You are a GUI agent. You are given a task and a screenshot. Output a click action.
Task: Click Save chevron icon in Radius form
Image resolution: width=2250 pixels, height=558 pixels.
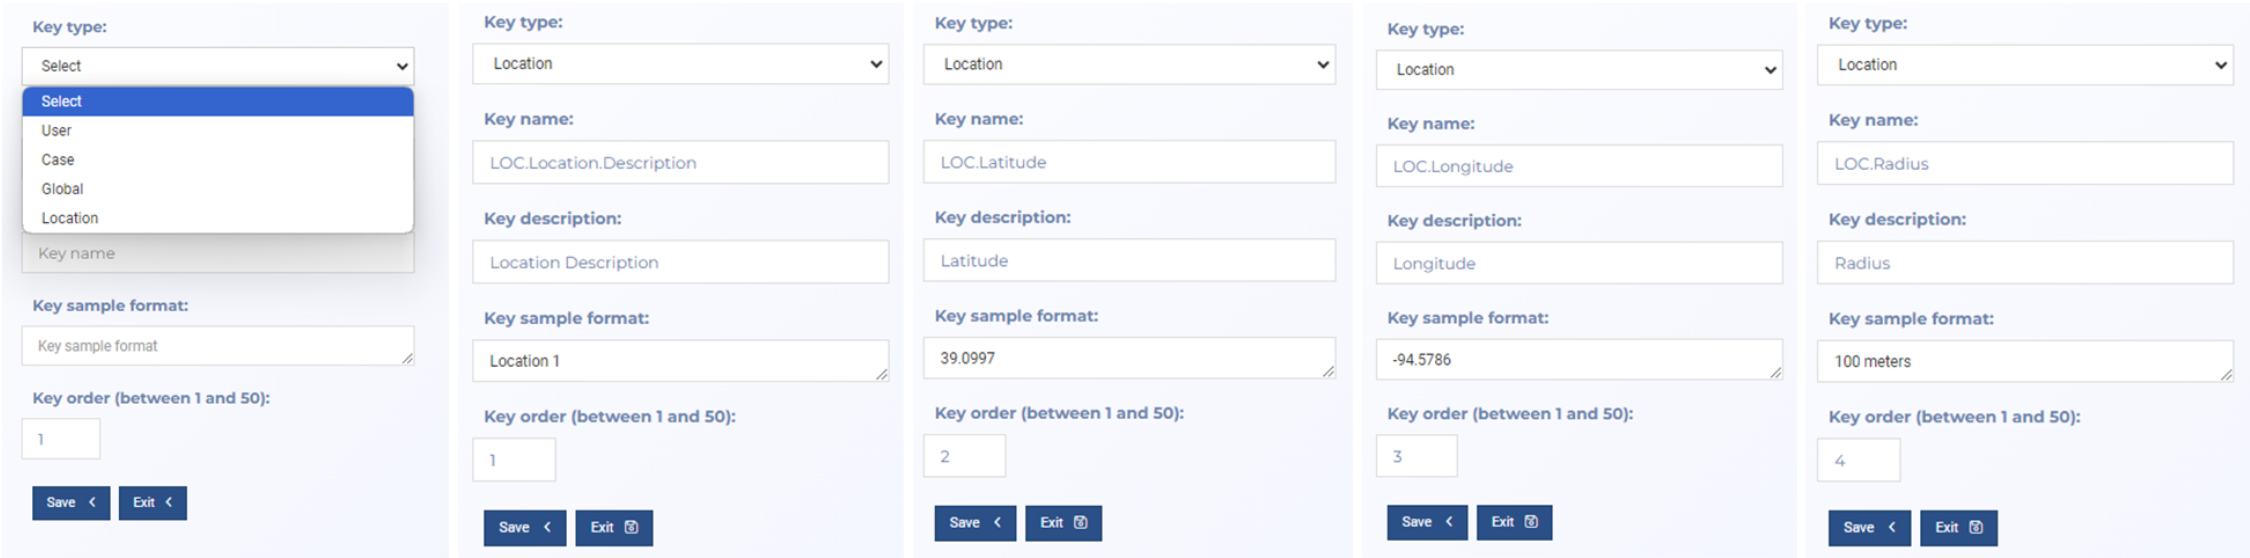point(1892,528)
